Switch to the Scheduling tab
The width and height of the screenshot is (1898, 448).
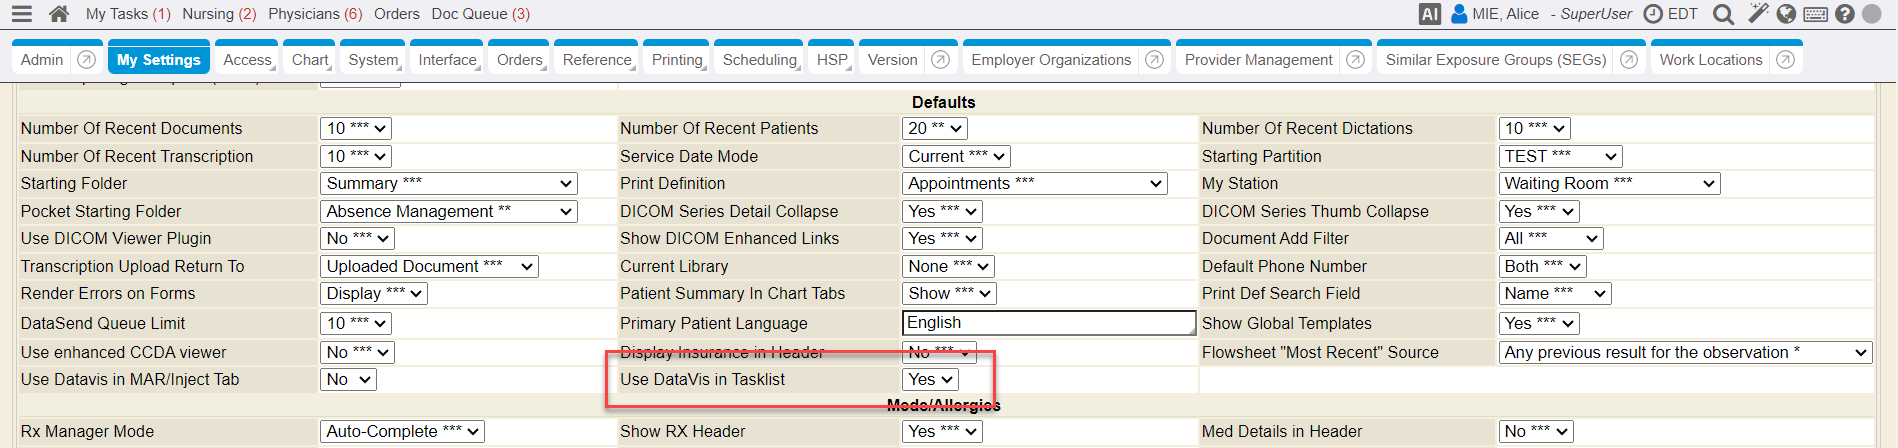[760, 60]
